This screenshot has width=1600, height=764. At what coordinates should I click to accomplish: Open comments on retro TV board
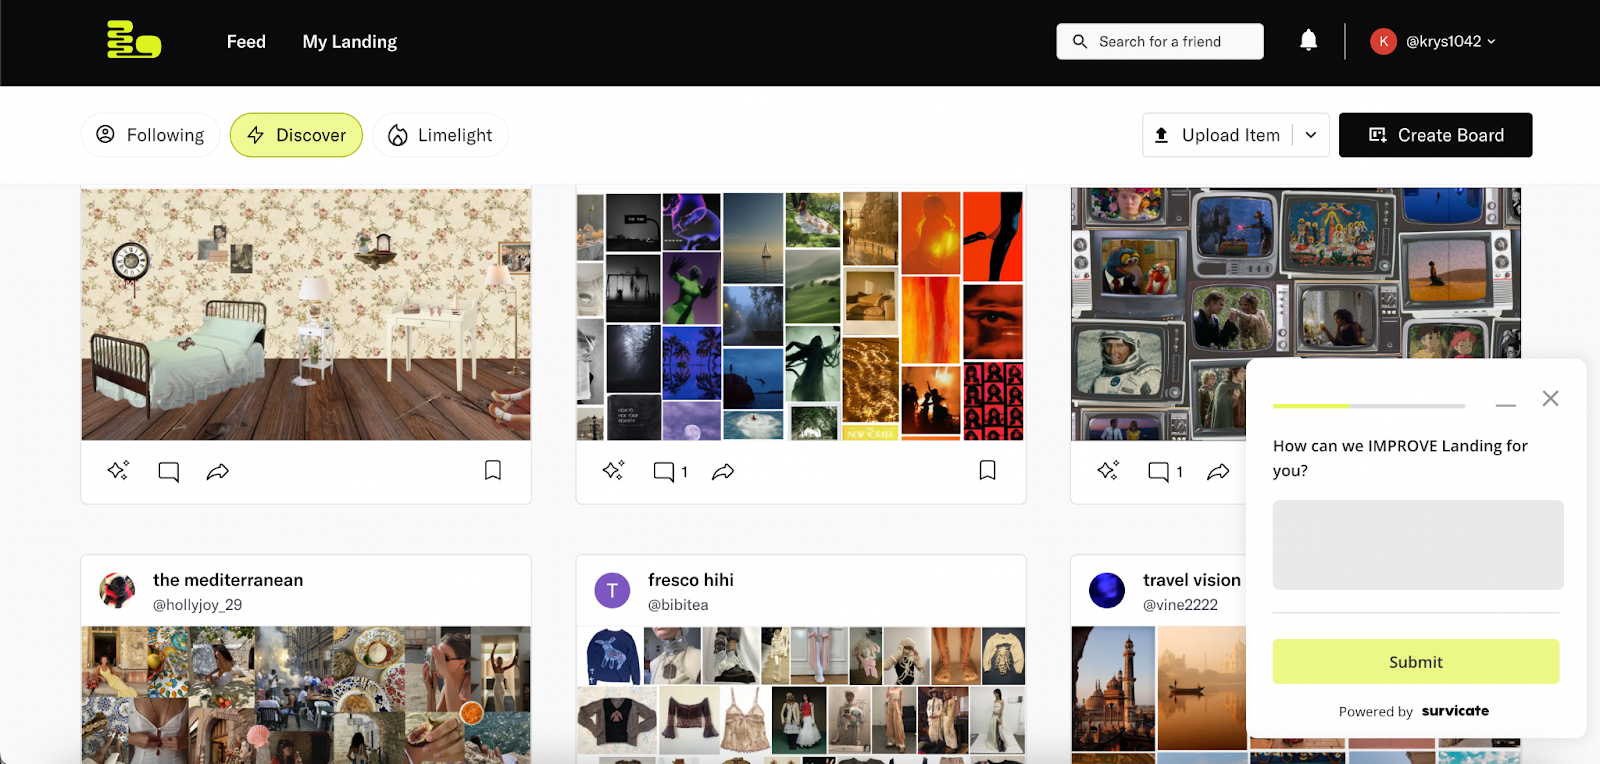pyautogui.click(x=1165, y=471)
